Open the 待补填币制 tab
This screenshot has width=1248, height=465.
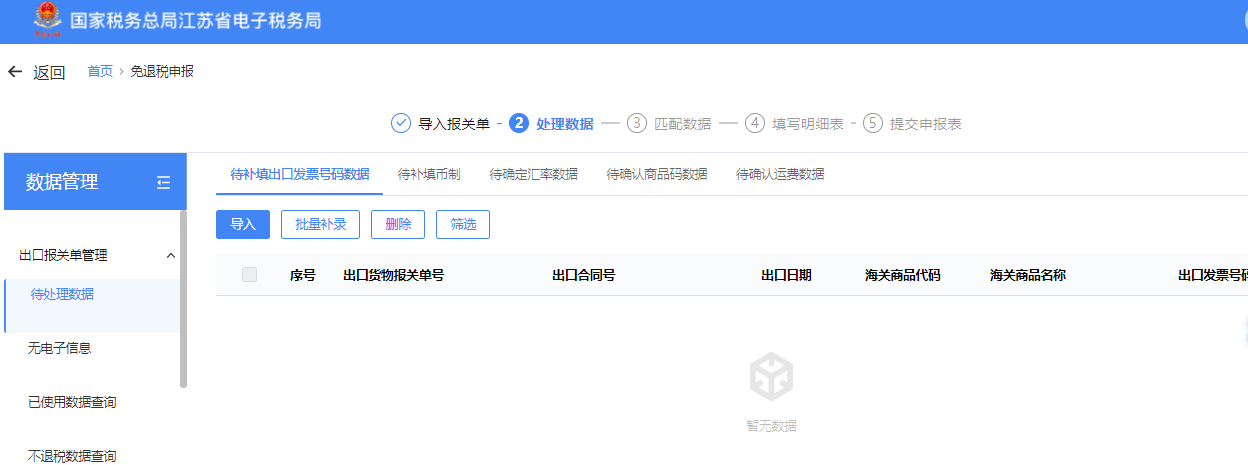(429, 174)
